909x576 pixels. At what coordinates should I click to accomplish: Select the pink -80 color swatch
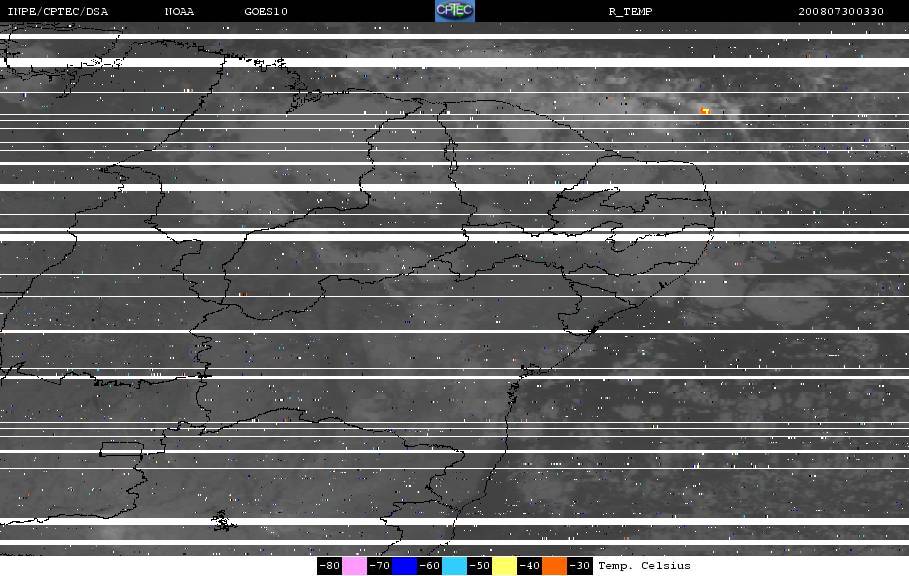pyautogui.click(x=354, y=566)
